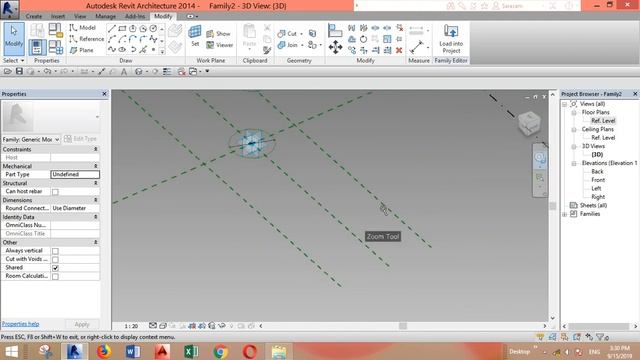Open the Add-Ins ribbon tab

[x=135, y=16]
